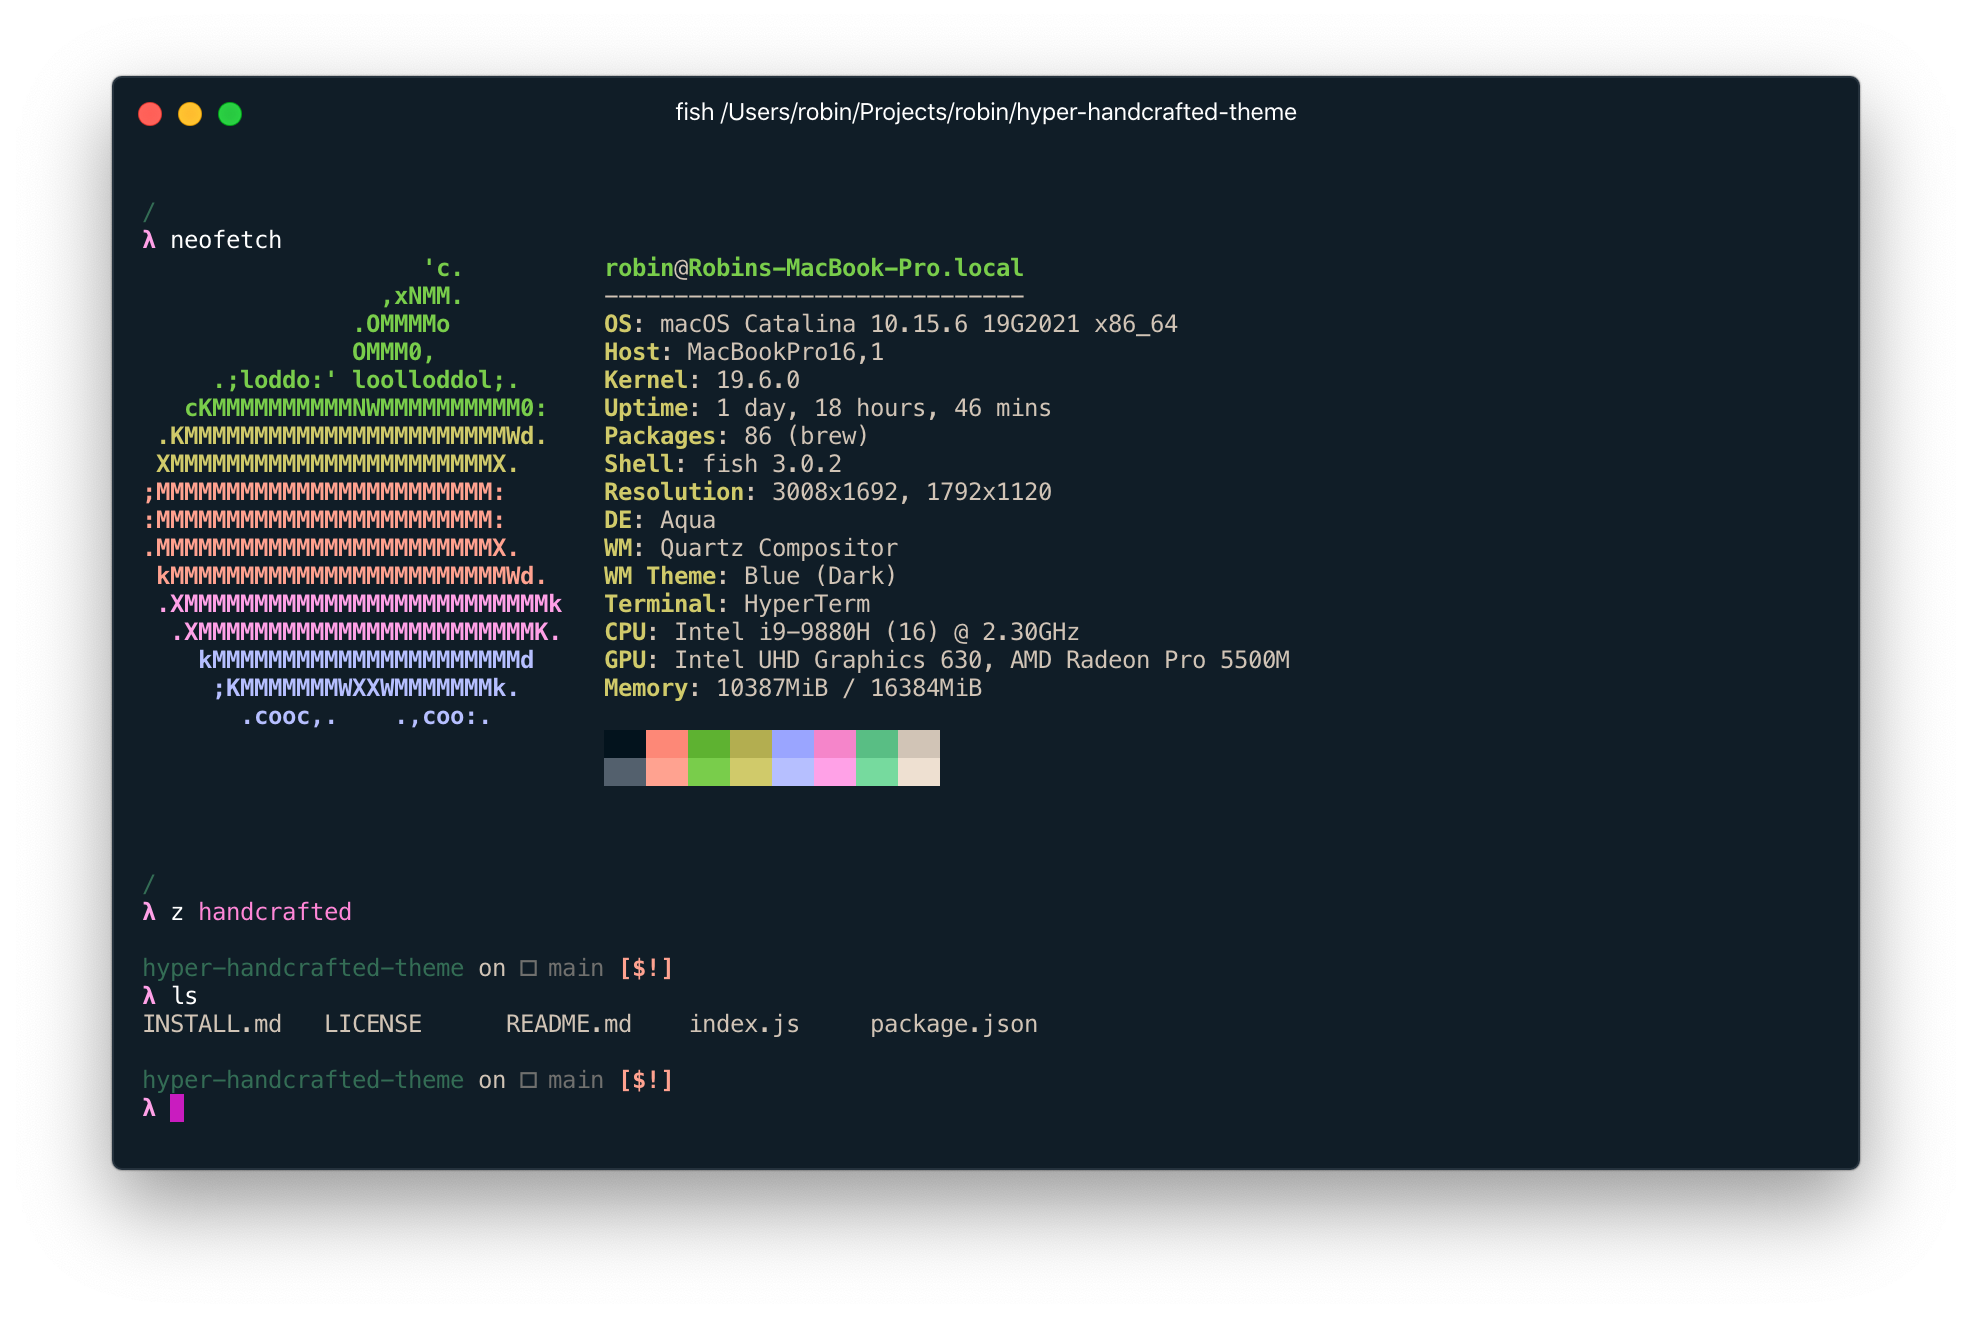
Task: Click the yellow minimize window button
Action: [190, 114]
